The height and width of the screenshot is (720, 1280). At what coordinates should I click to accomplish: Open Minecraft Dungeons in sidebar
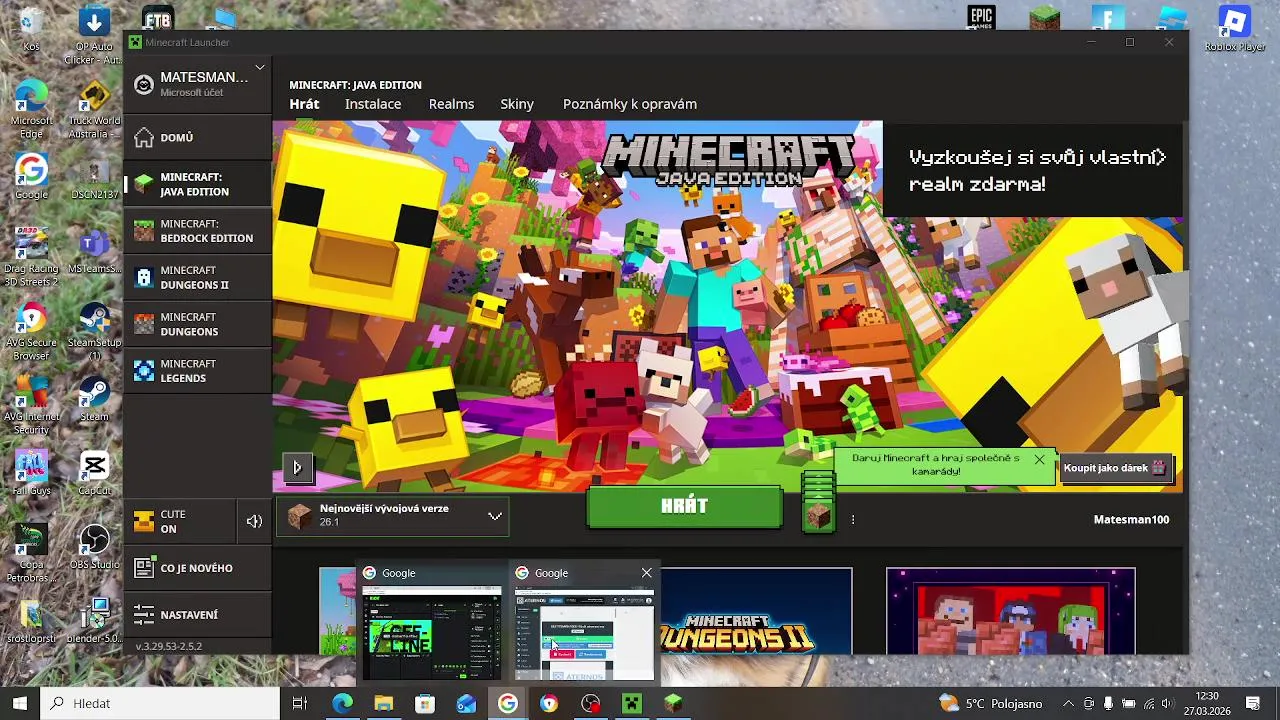[197, 324]
